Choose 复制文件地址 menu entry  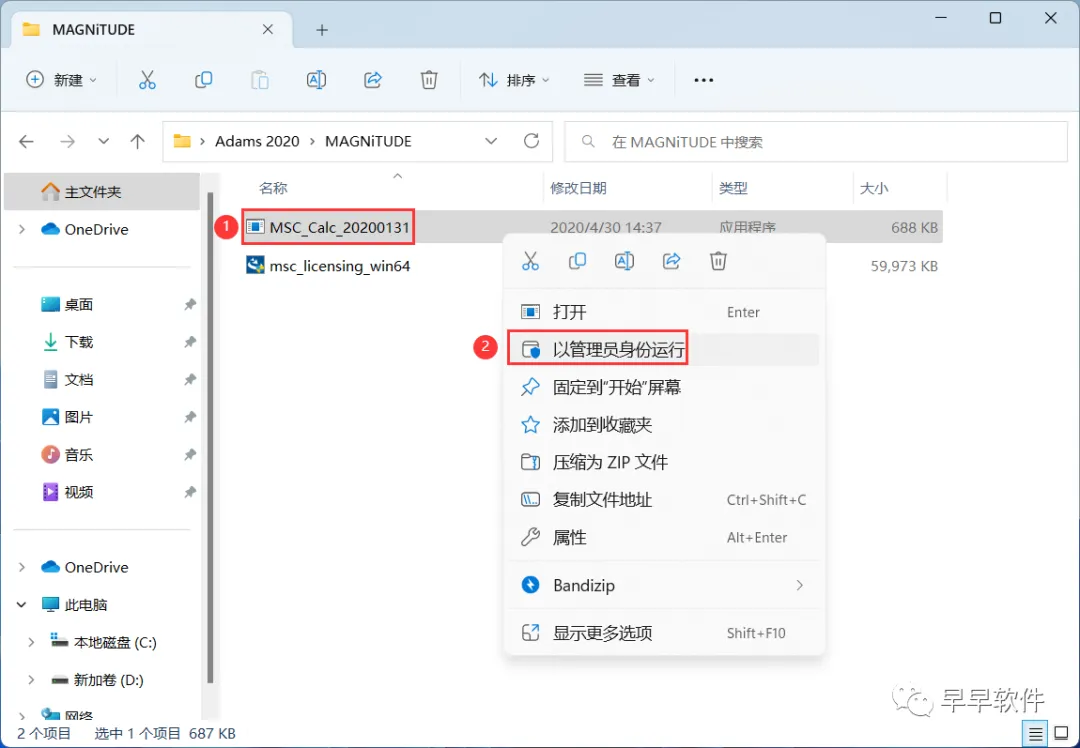tap(663, 500)
